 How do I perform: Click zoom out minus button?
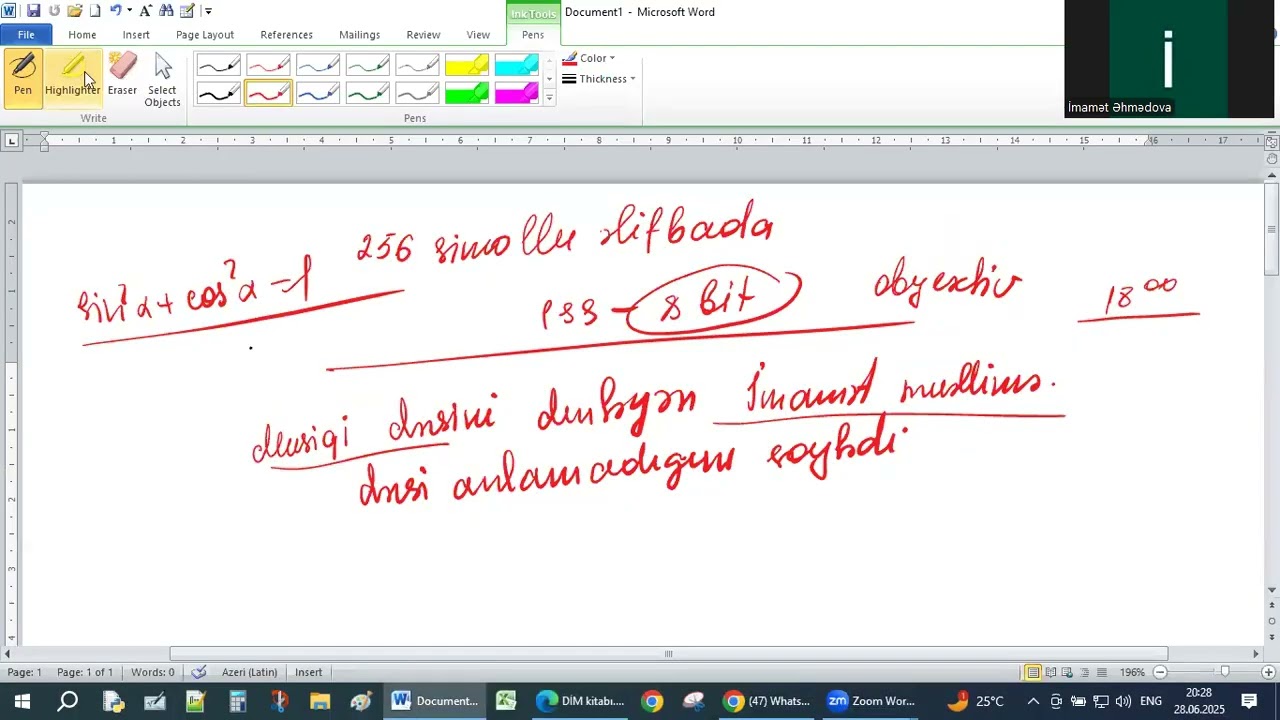1160,672
